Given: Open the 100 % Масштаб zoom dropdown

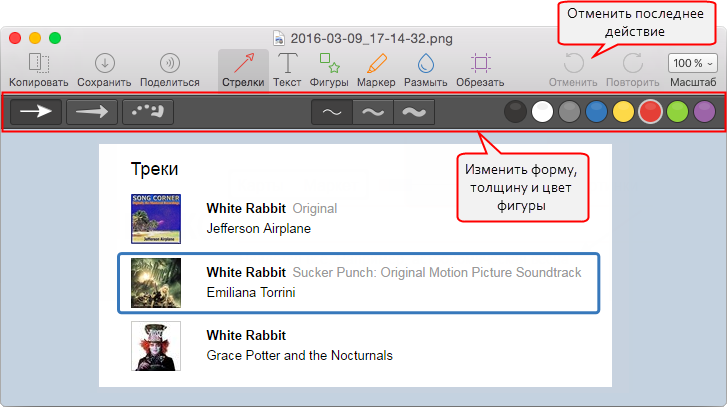Looking at the screenshot, I should 692,63.
